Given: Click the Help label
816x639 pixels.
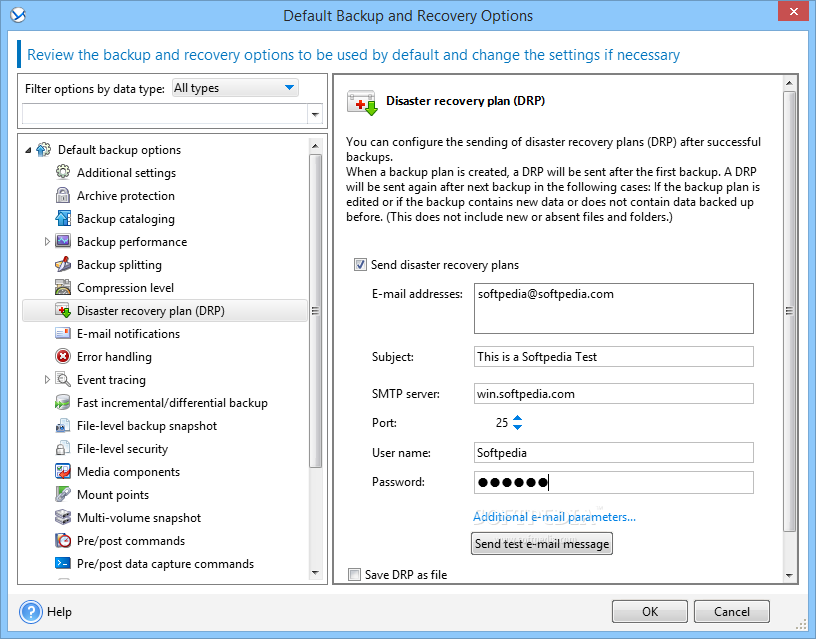Looking at the screenshot, I should (x=59, y=611).
